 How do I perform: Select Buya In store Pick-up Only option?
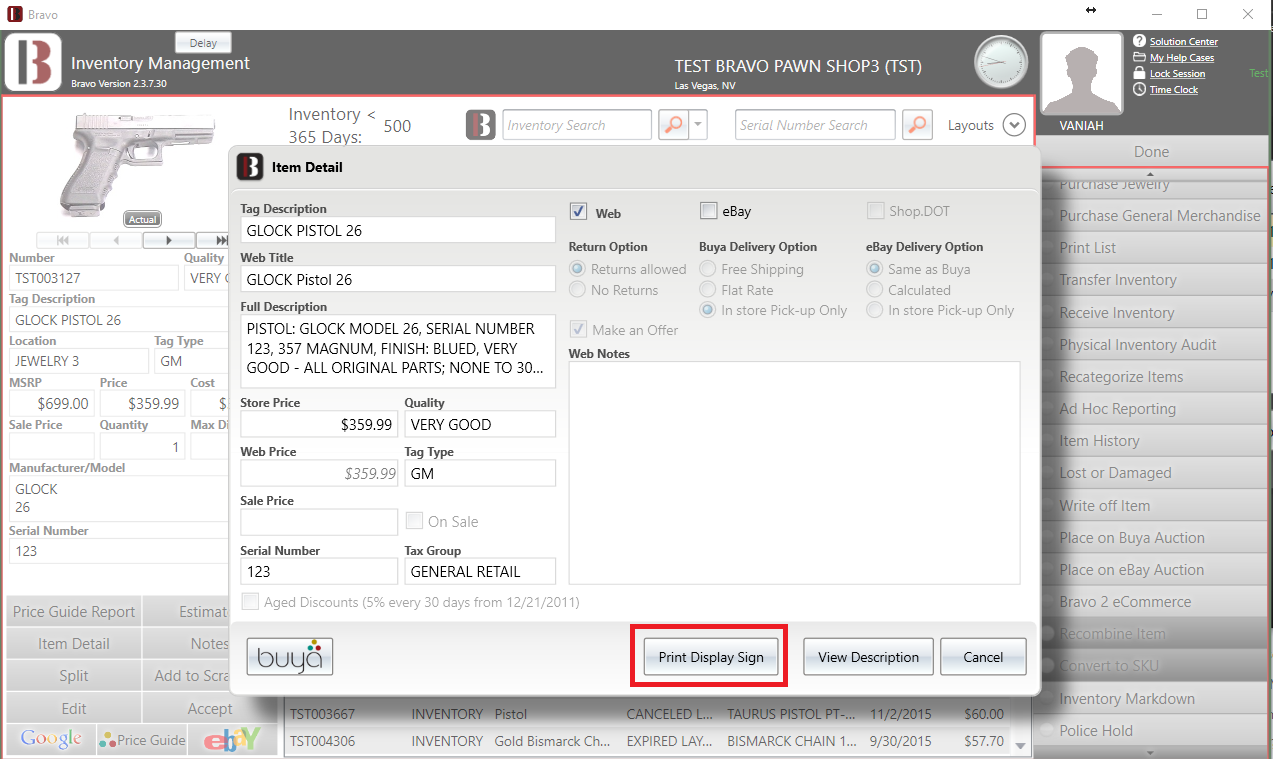(707, 310)
